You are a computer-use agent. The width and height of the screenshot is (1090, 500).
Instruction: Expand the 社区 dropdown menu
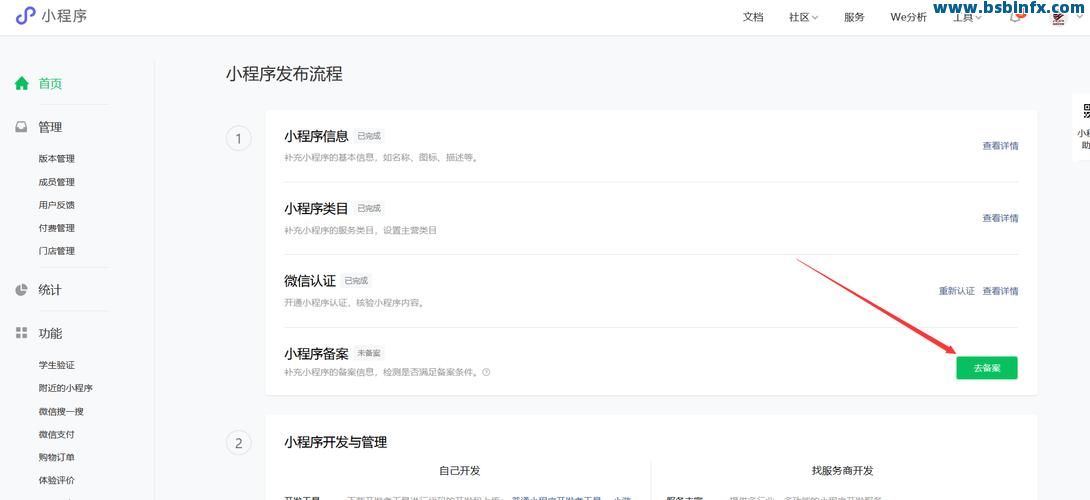[803, 17]
